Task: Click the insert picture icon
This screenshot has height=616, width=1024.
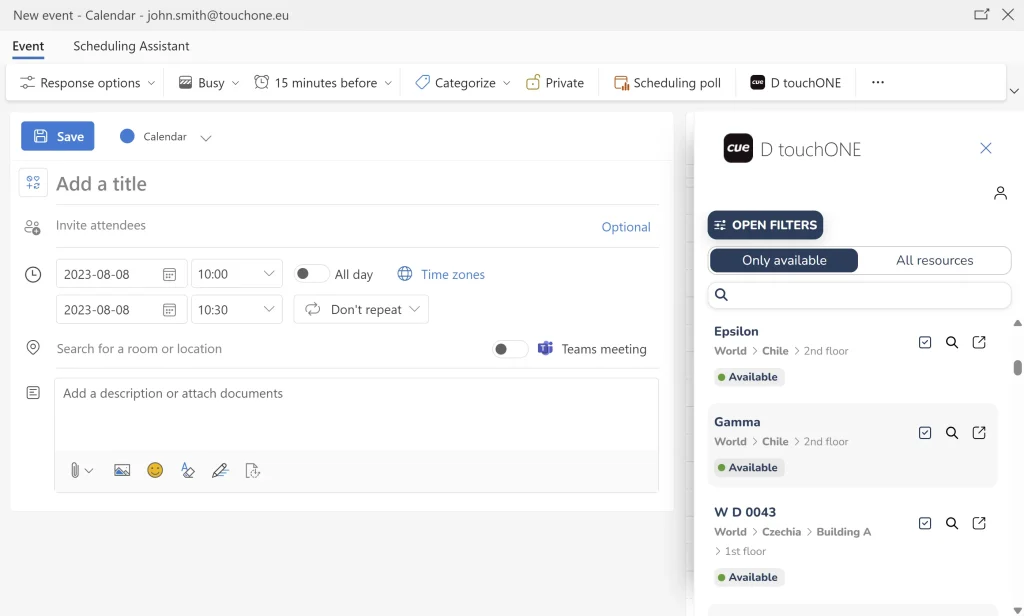Action: (x=122, y=470)
